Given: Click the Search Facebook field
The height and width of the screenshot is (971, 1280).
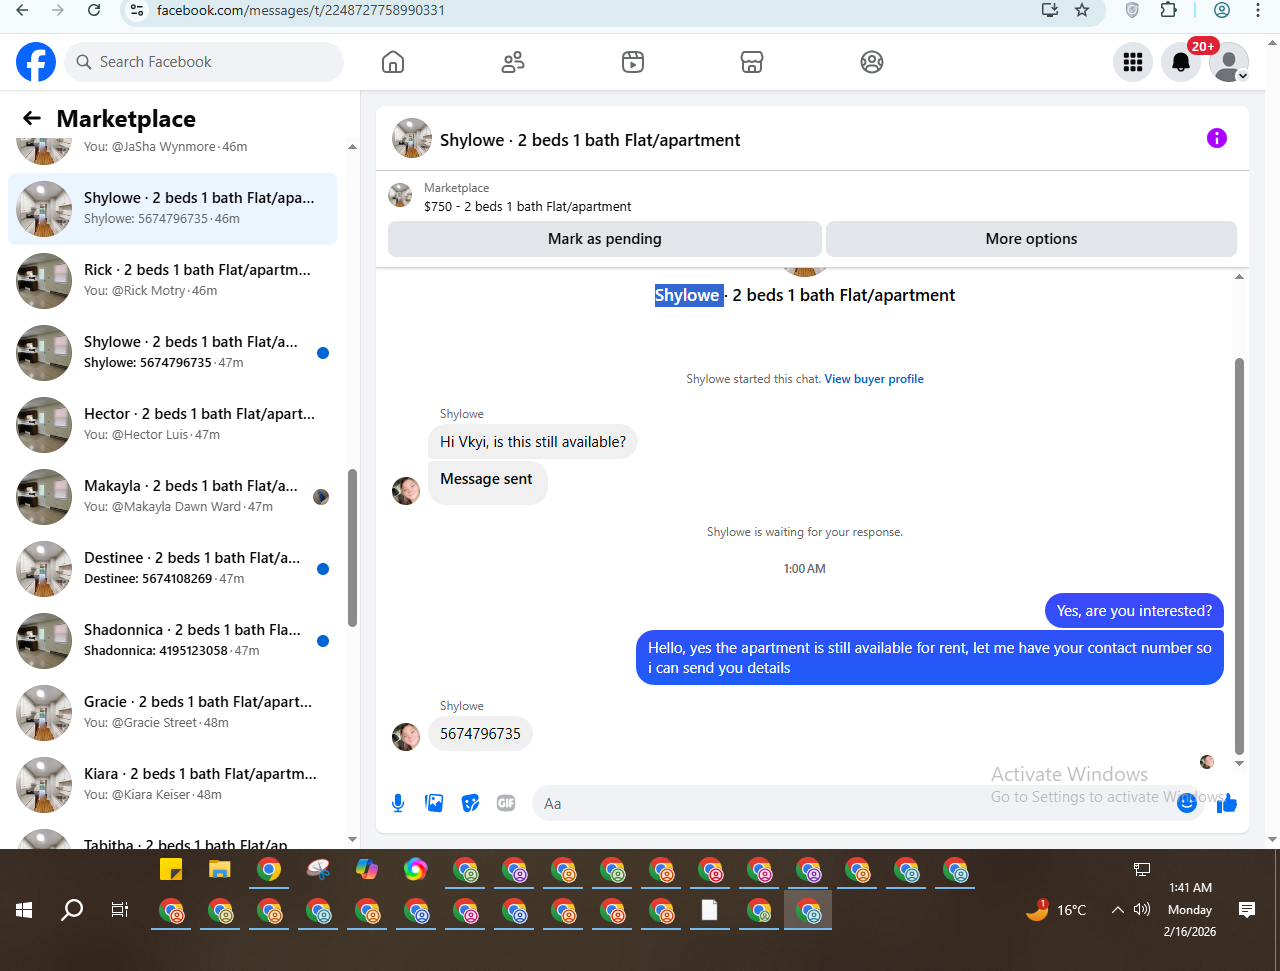Looking at the screenshot, I should pyautogui.click(x=204, y=62).
